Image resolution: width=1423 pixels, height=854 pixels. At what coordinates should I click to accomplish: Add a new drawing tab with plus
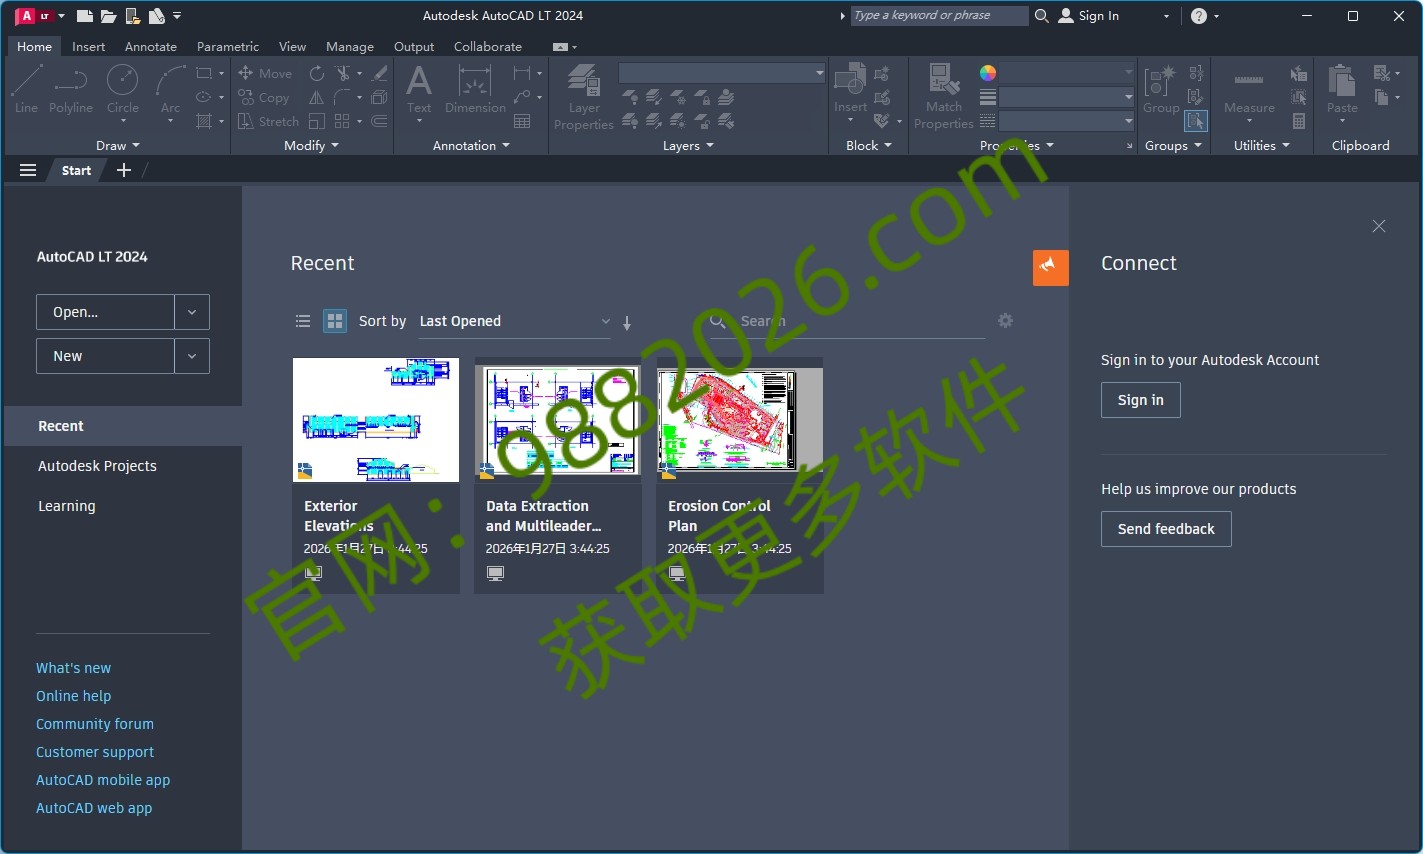click(x=124, y=170)
